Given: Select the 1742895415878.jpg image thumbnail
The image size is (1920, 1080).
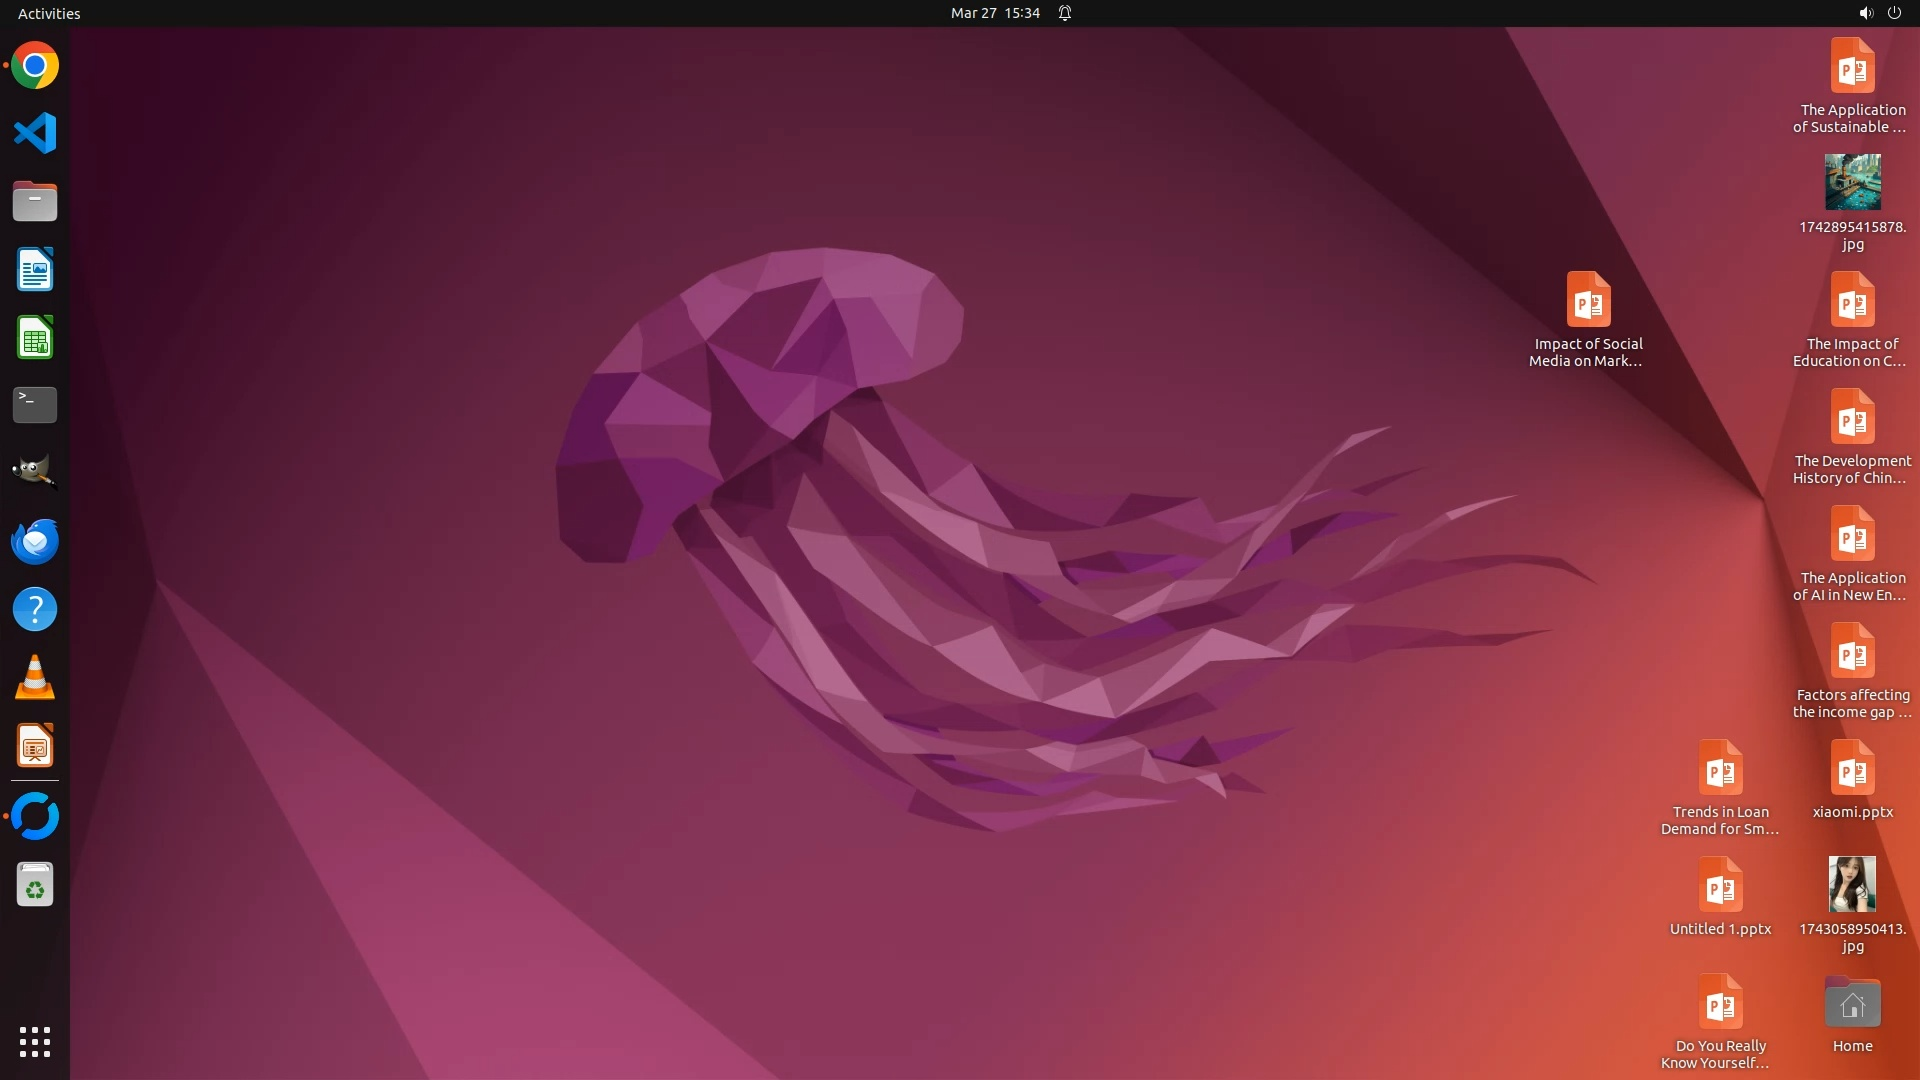Looking at the screenshot, I should [1852, 183].
